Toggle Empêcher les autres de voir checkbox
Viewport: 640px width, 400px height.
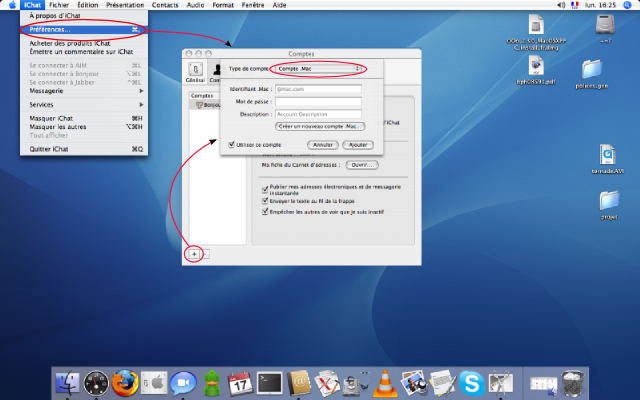tap(265, 211)
